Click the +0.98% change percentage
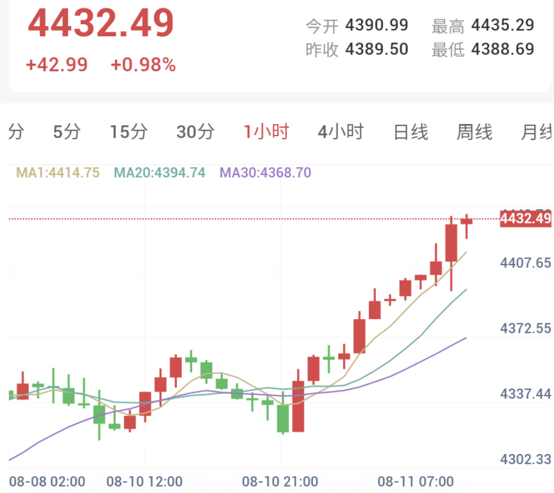Image resolution: width=554 pixels, height=493 pixels. [143, 65]
